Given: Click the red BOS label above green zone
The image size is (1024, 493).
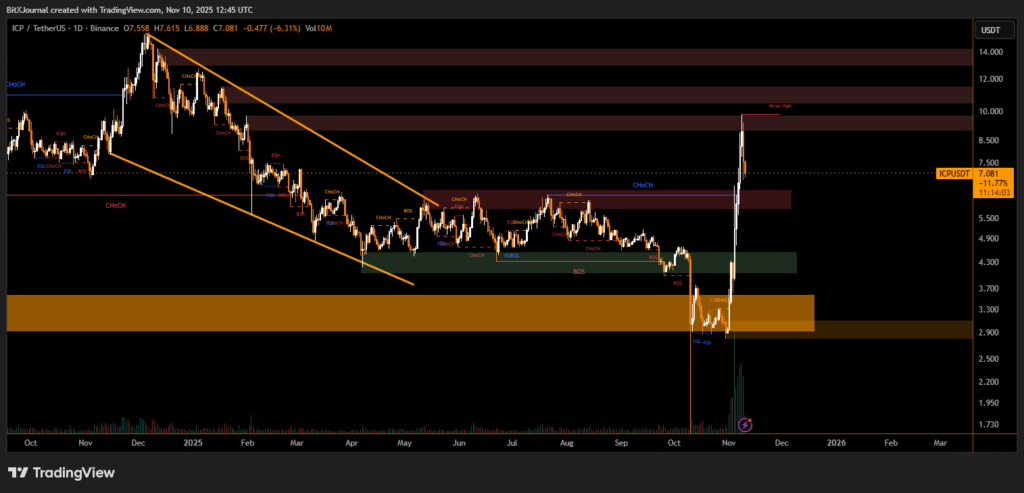Looking at the screenshot, I should coord(579,271).
